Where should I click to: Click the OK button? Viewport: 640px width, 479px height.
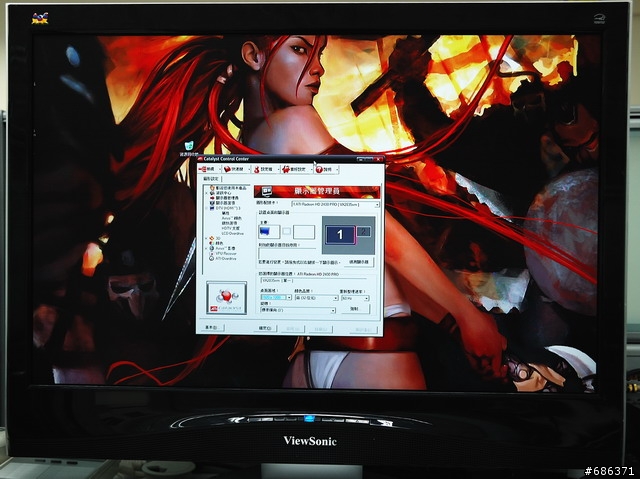pyautogui.click(x=266, y=328)
